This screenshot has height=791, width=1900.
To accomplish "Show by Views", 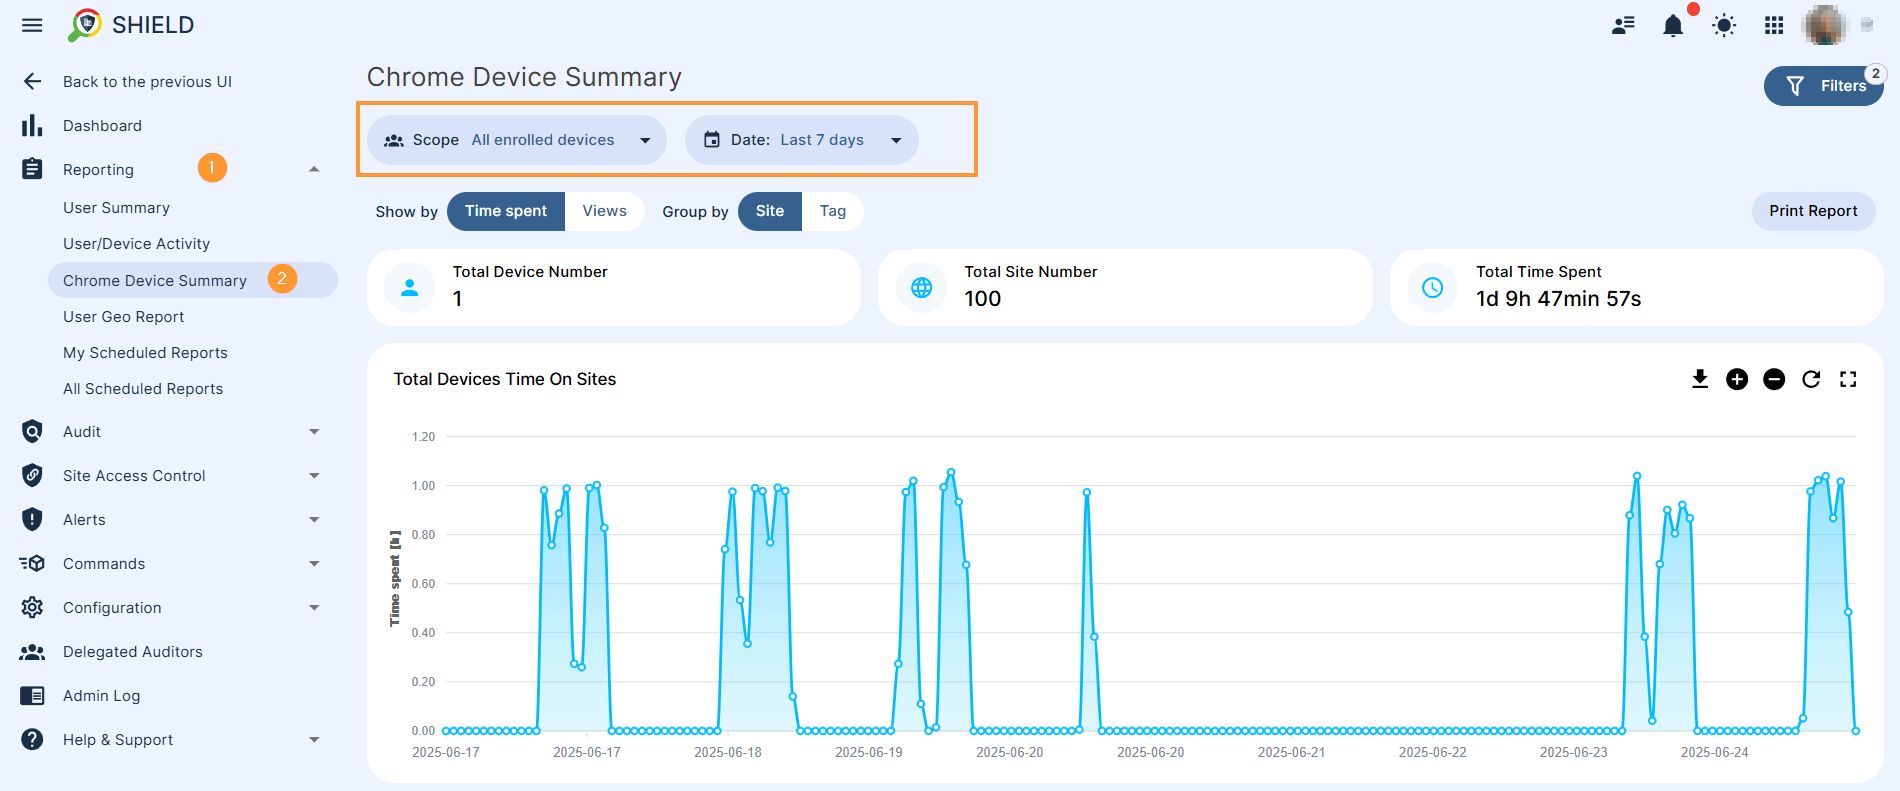I will pyautogui.click(x=605, y=211).
